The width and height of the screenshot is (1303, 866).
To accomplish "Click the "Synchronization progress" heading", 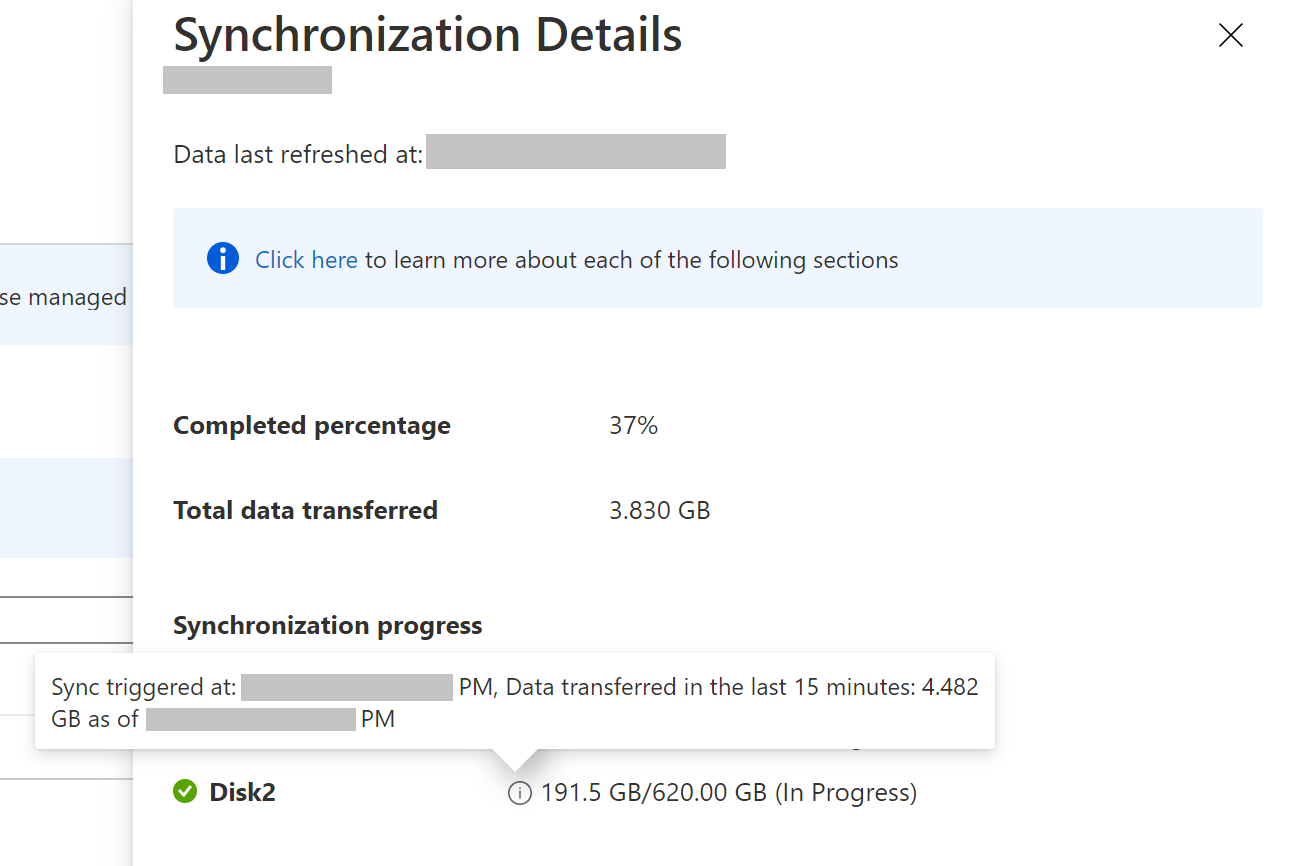I will pos(327,626).
